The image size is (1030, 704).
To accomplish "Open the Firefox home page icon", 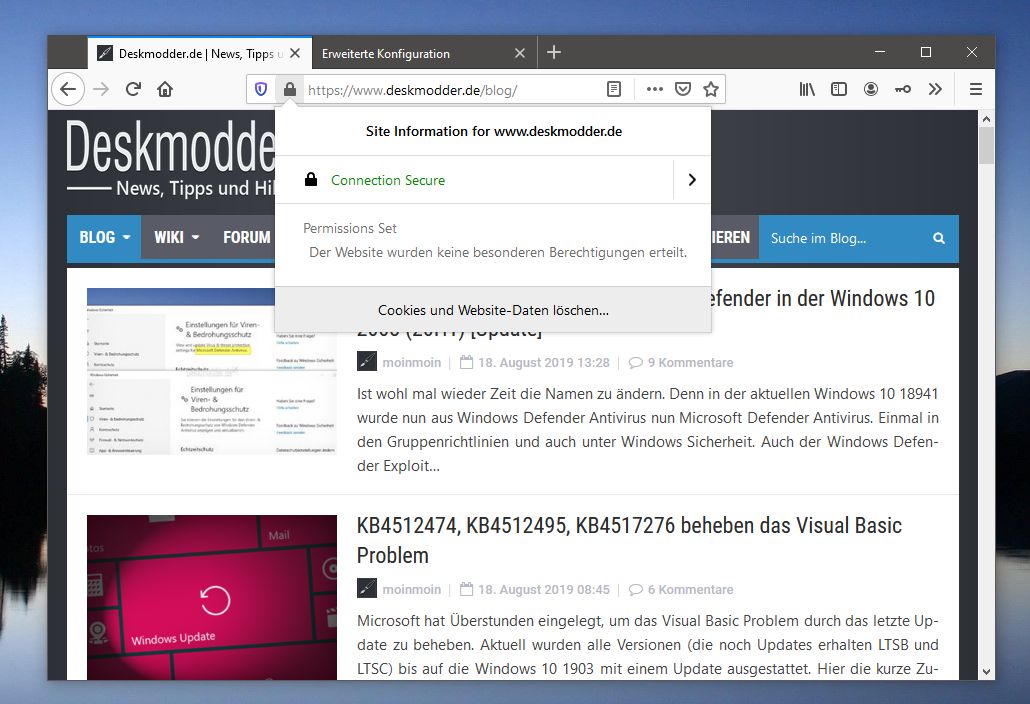I will 165,89.
